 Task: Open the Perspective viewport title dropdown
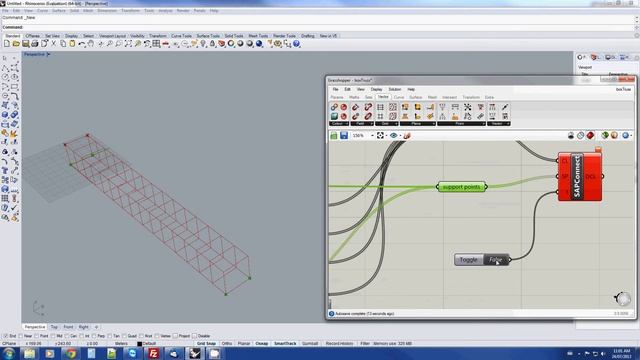(49, 54)
